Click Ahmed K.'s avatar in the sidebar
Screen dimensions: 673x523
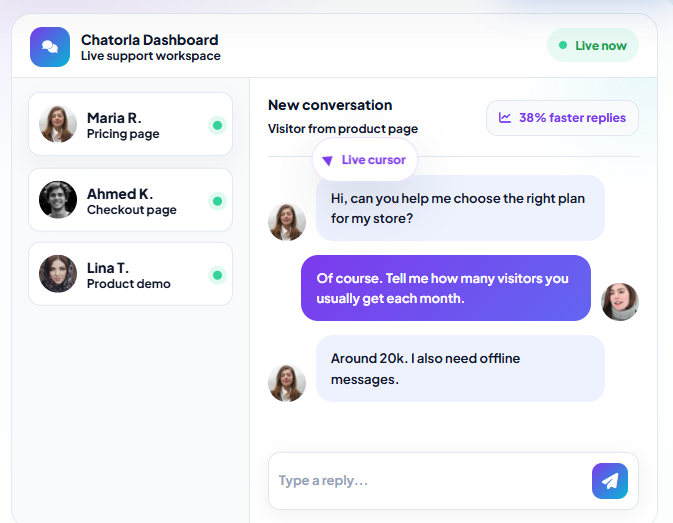58,200
